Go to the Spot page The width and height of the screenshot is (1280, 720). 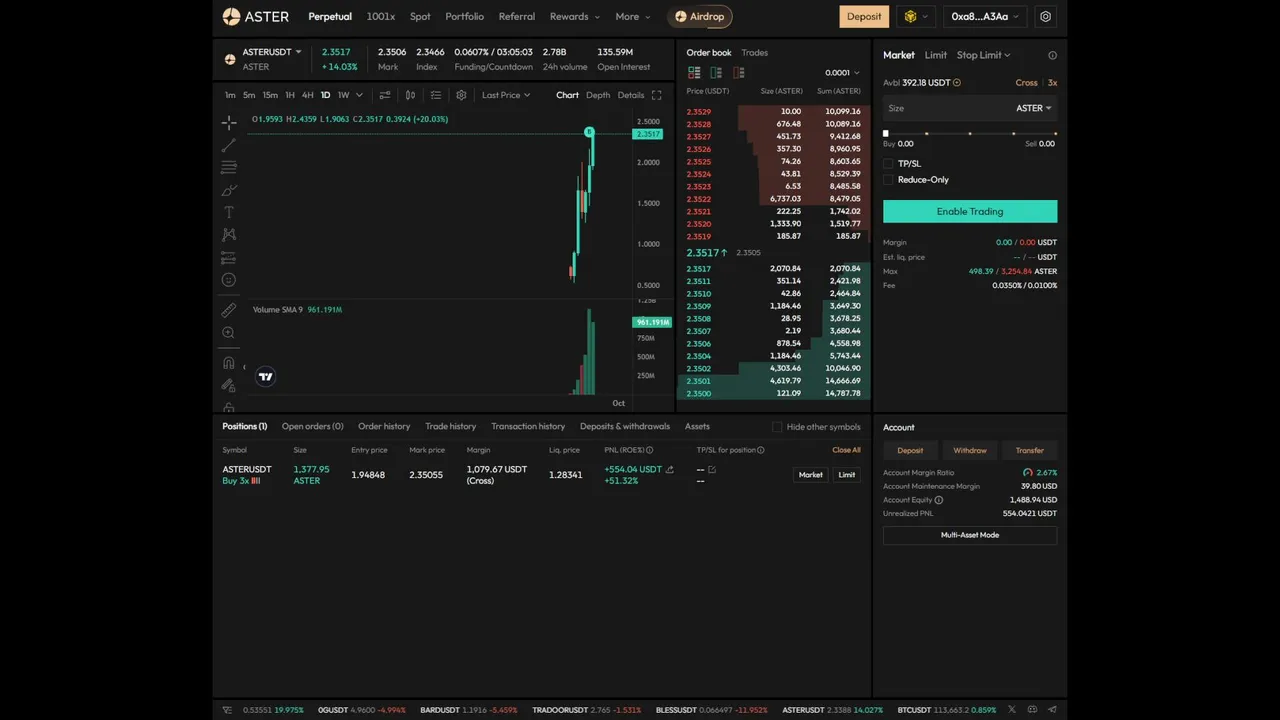pyautogui.click(x=420, y=16)
